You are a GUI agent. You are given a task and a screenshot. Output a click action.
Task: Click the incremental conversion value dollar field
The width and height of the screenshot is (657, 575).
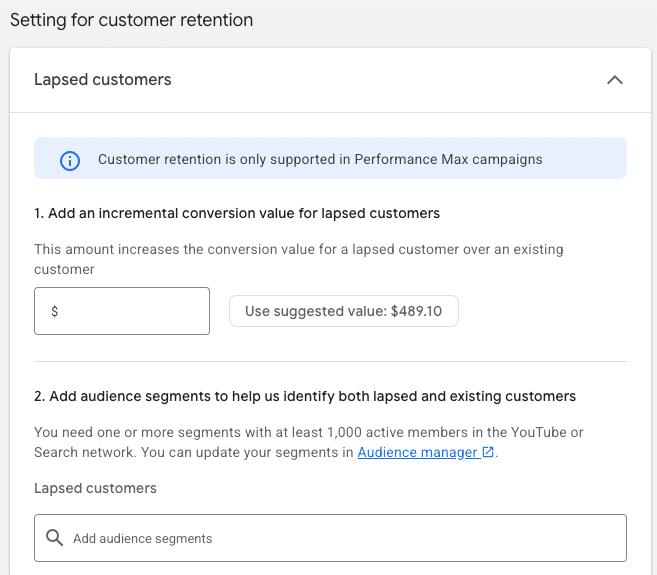point(122,311)
